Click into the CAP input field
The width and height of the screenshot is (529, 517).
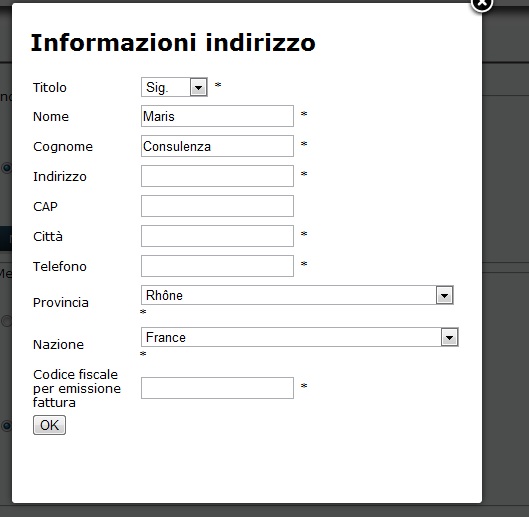[217, 206]
